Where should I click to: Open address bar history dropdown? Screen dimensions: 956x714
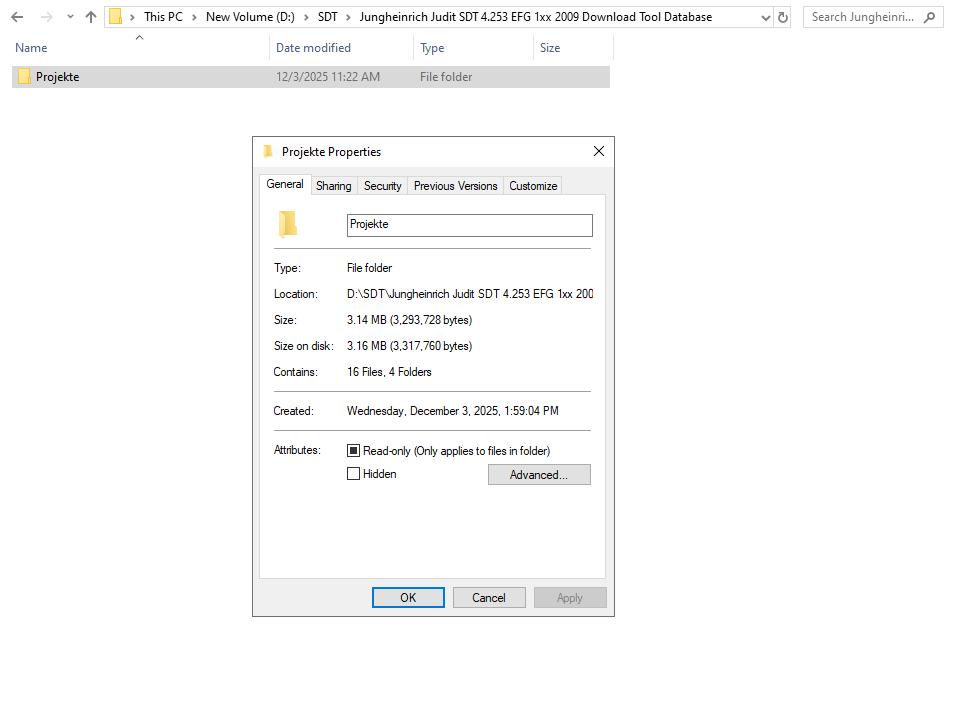766,18
